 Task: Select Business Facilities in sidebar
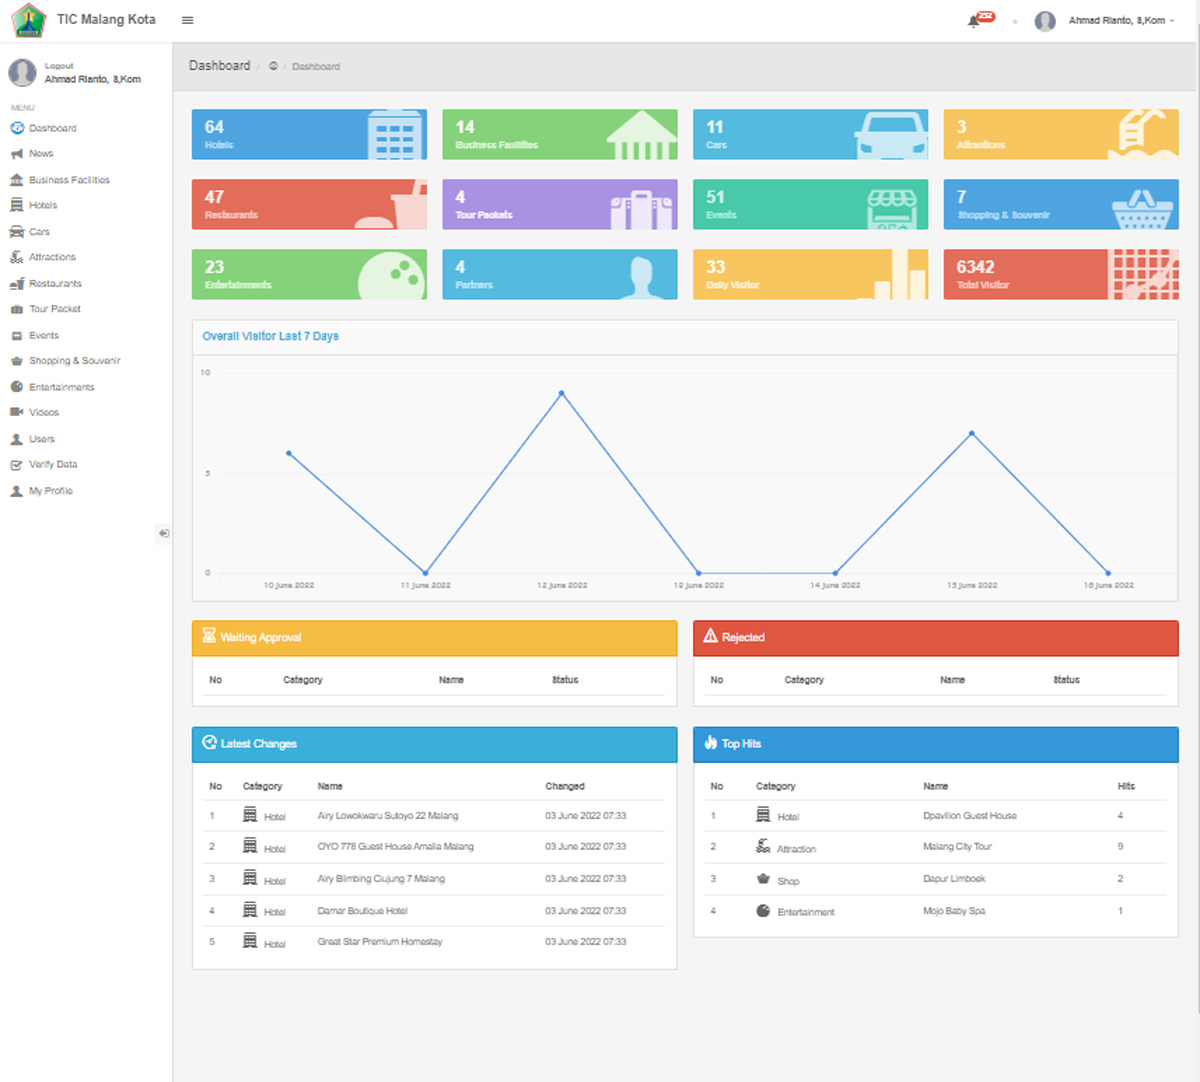click(x=69, y=180)
